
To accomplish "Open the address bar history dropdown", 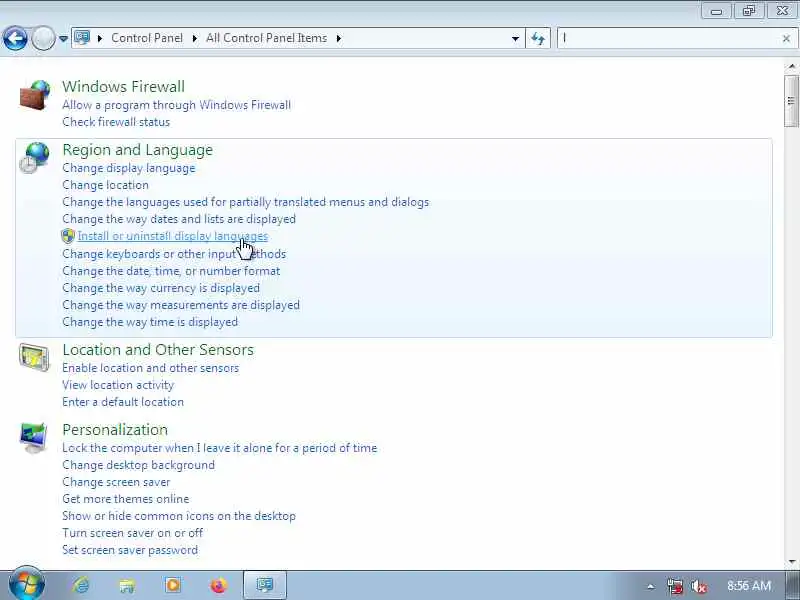I will pyautogui.click(x=515, y=39).
